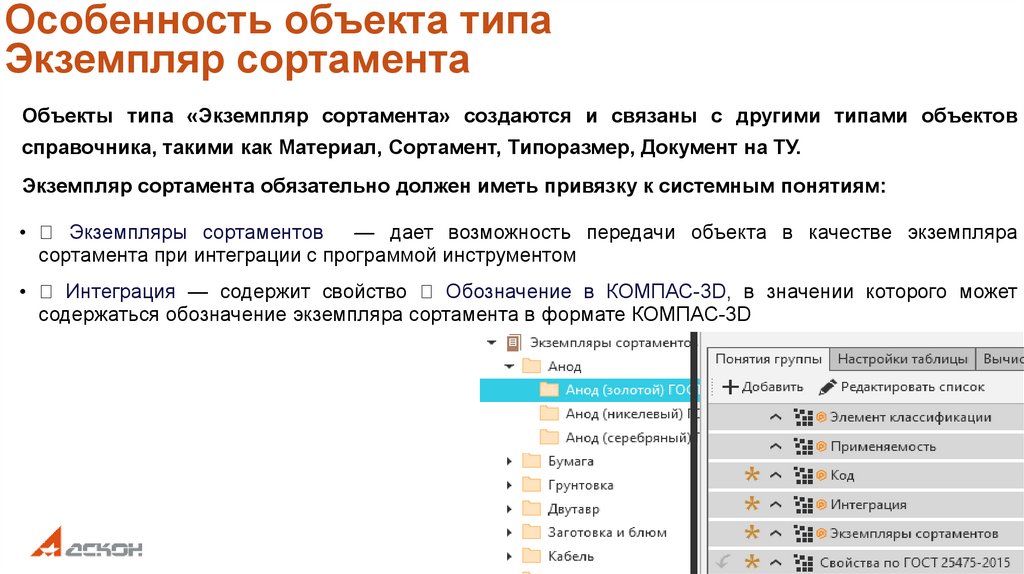
Task: Click the orange circle icon beside Интеграция
Action: coord(821,504)
